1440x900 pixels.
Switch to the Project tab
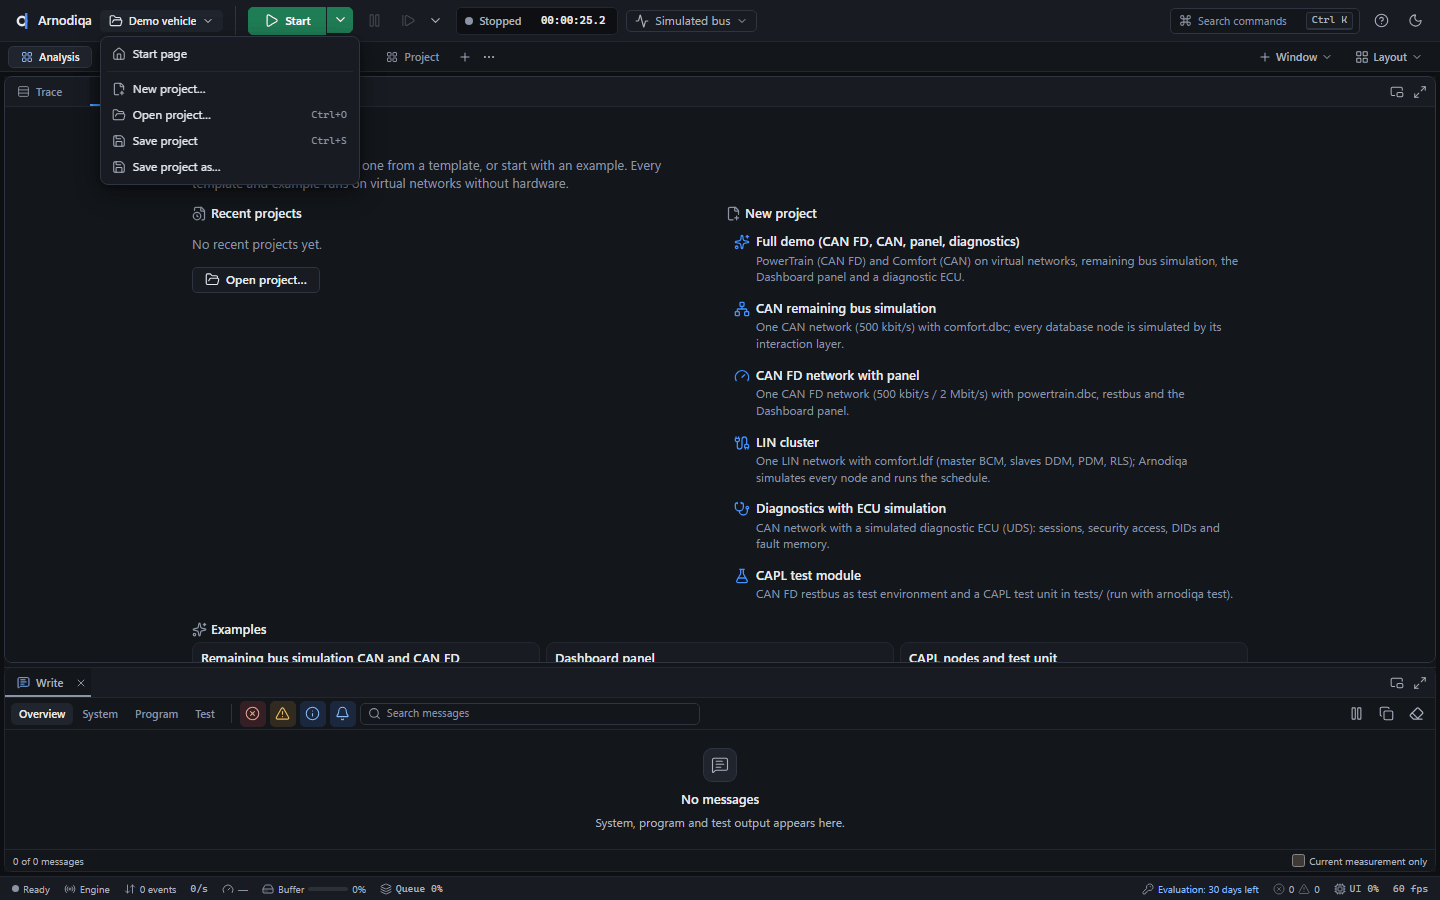[413, 57]
